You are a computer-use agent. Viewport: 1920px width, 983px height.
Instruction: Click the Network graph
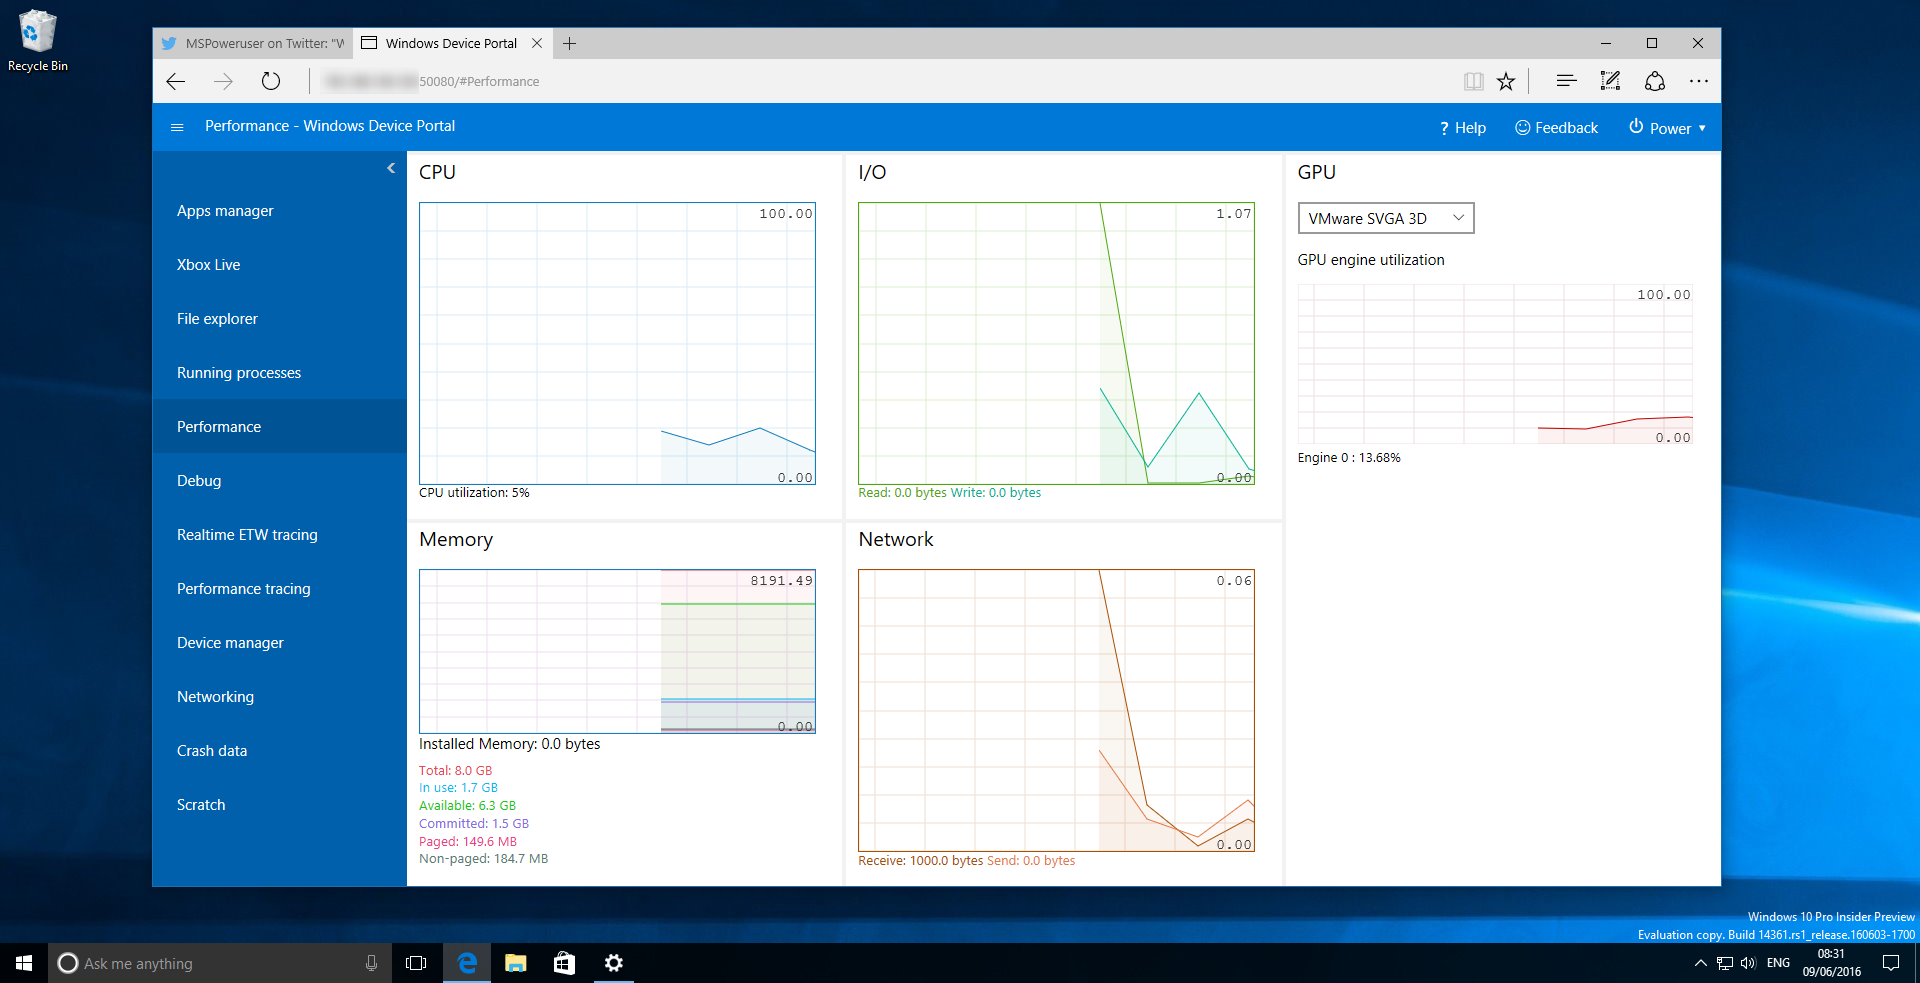tap(1056, 711)
